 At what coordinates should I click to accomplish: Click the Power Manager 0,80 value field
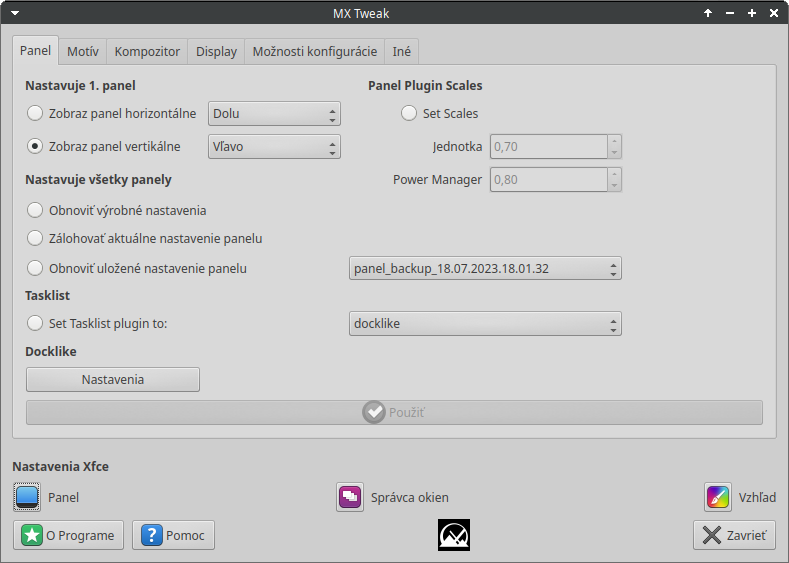pos(548,180)
